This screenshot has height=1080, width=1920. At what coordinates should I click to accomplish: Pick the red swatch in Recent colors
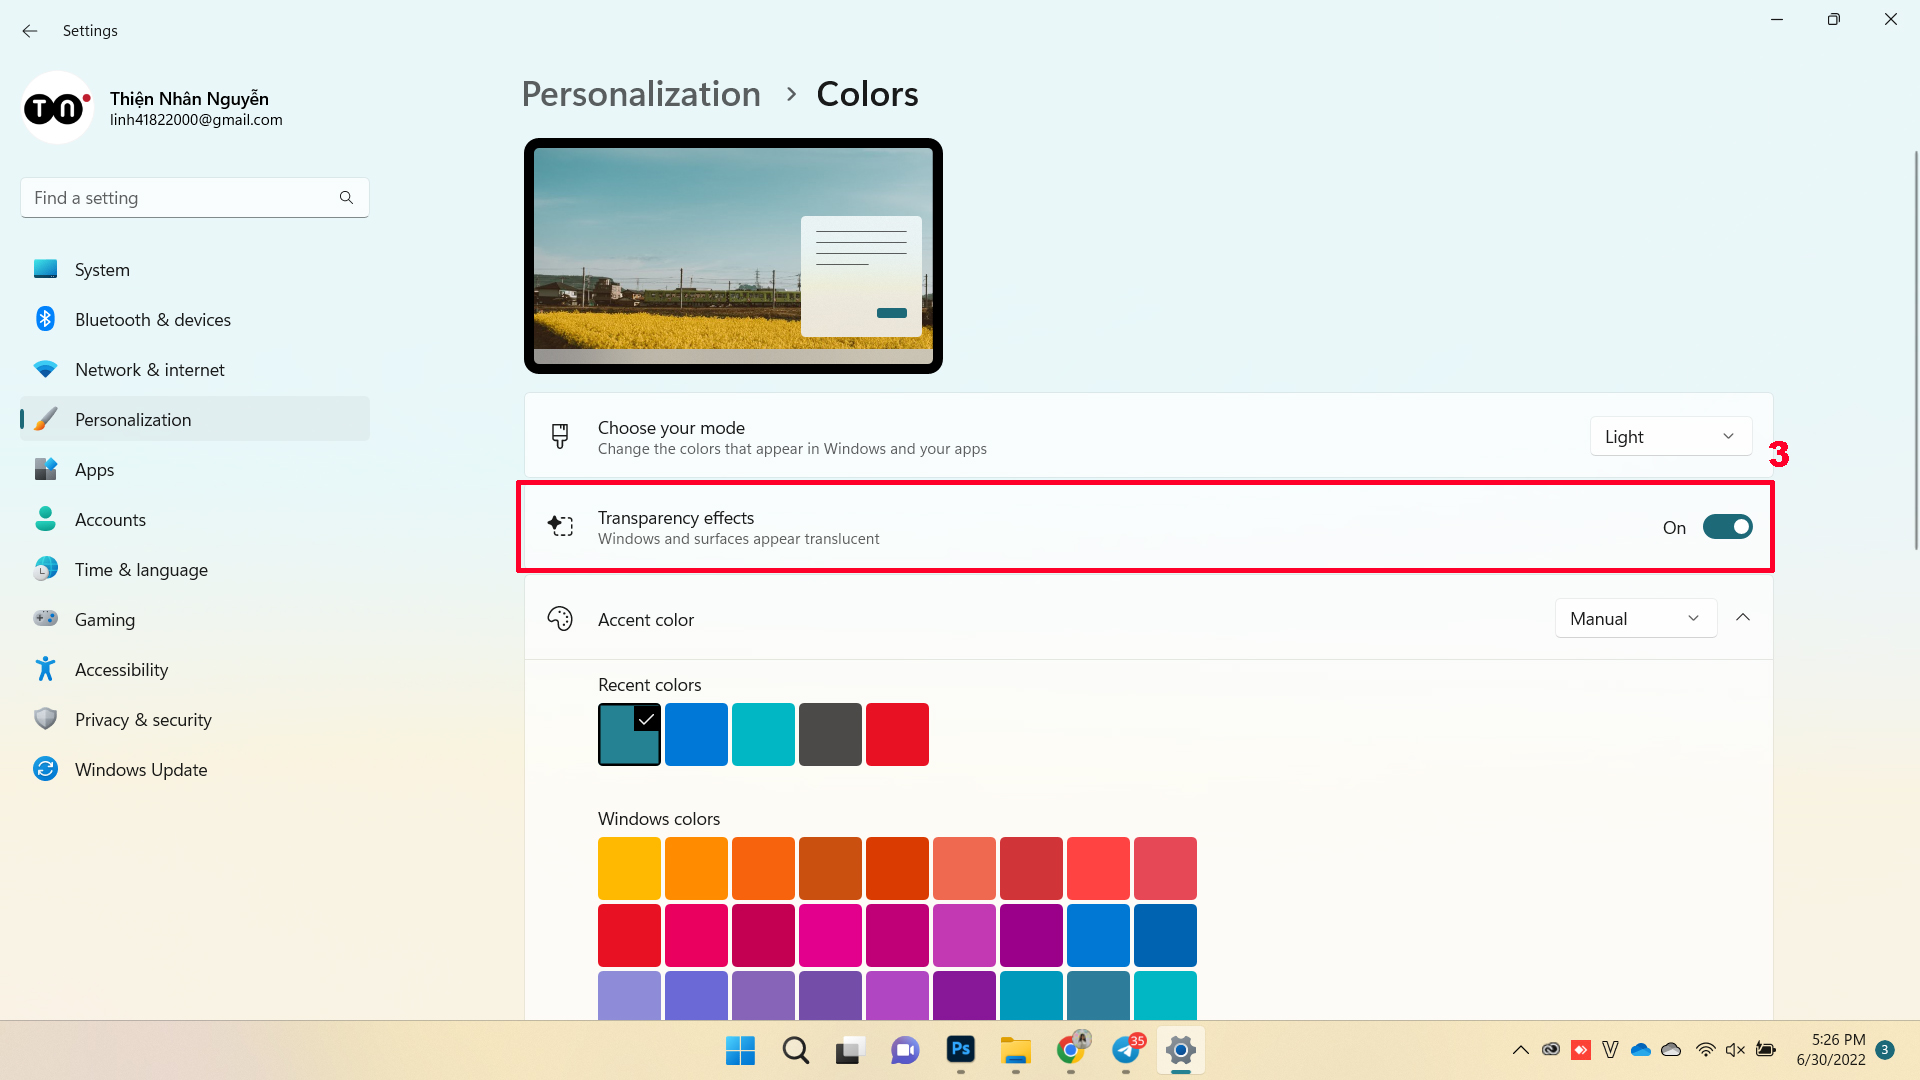point(897,735)
